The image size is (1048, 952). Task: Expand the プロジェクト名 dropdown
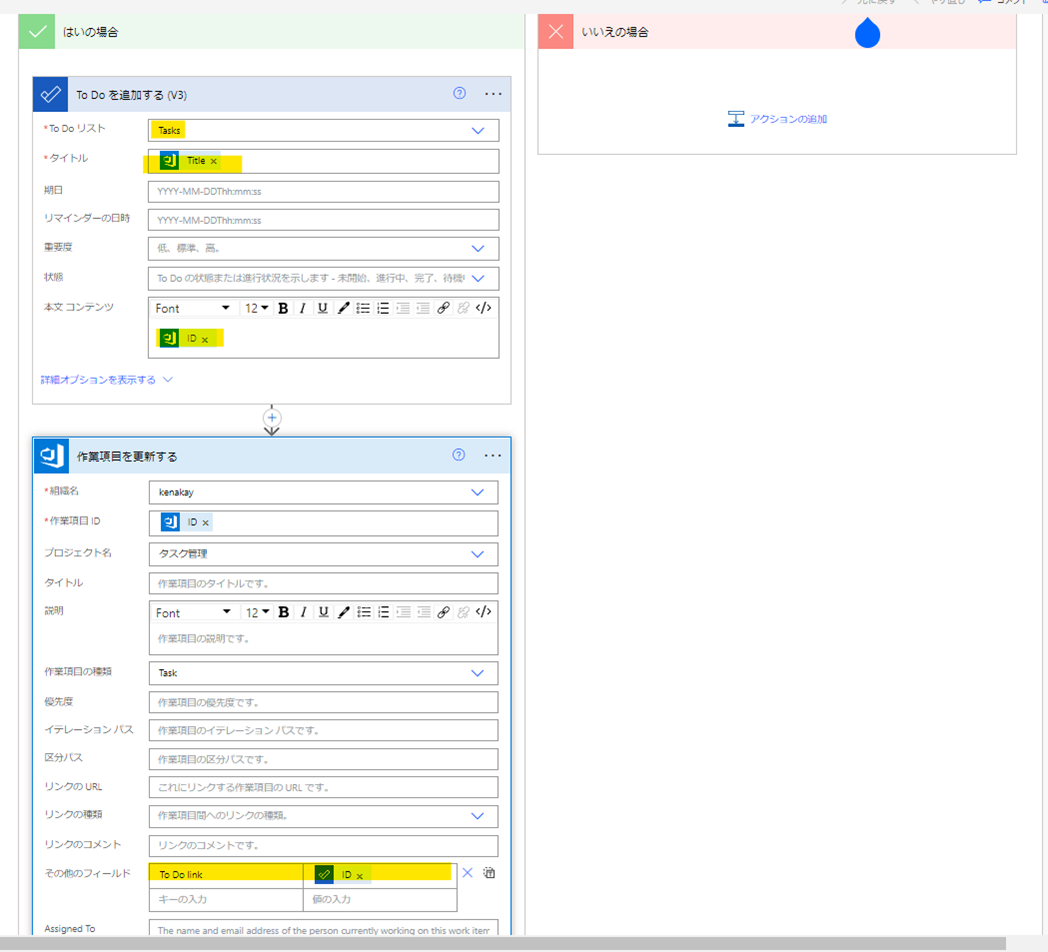click(x=478, y=554)
